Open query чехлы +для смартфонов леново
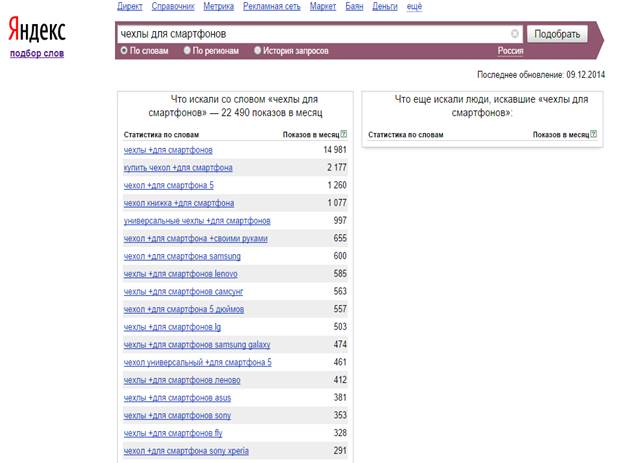Screen dimensions: 620x463 [181, 380]
